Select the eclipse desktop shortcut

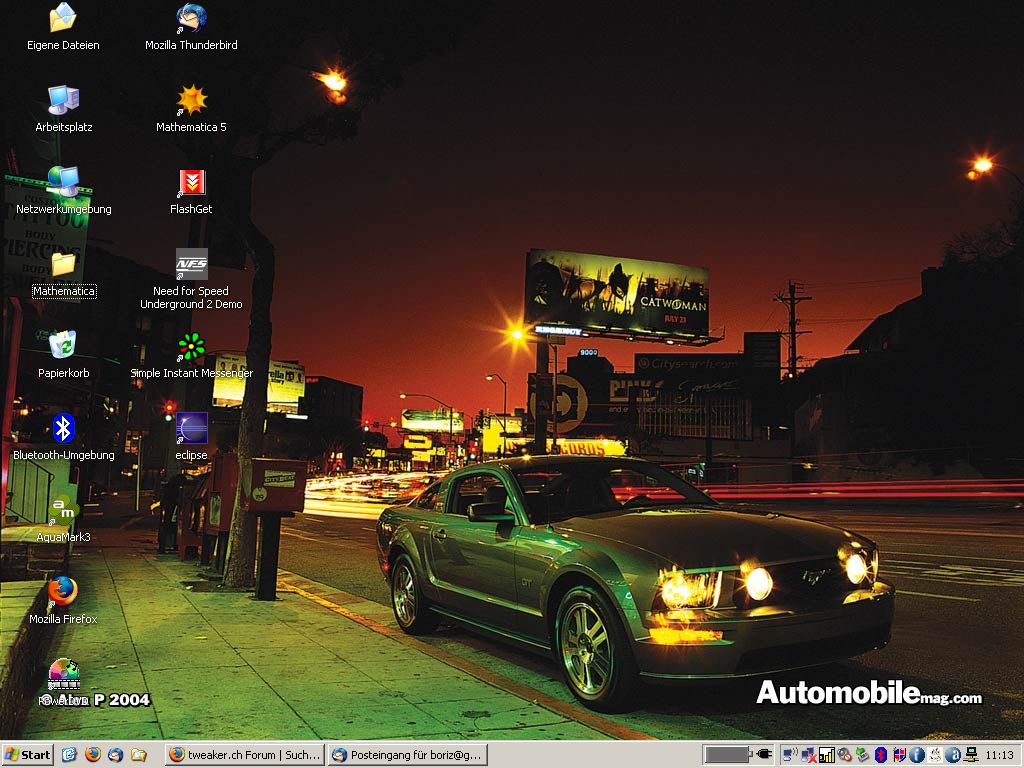point(191,437)
